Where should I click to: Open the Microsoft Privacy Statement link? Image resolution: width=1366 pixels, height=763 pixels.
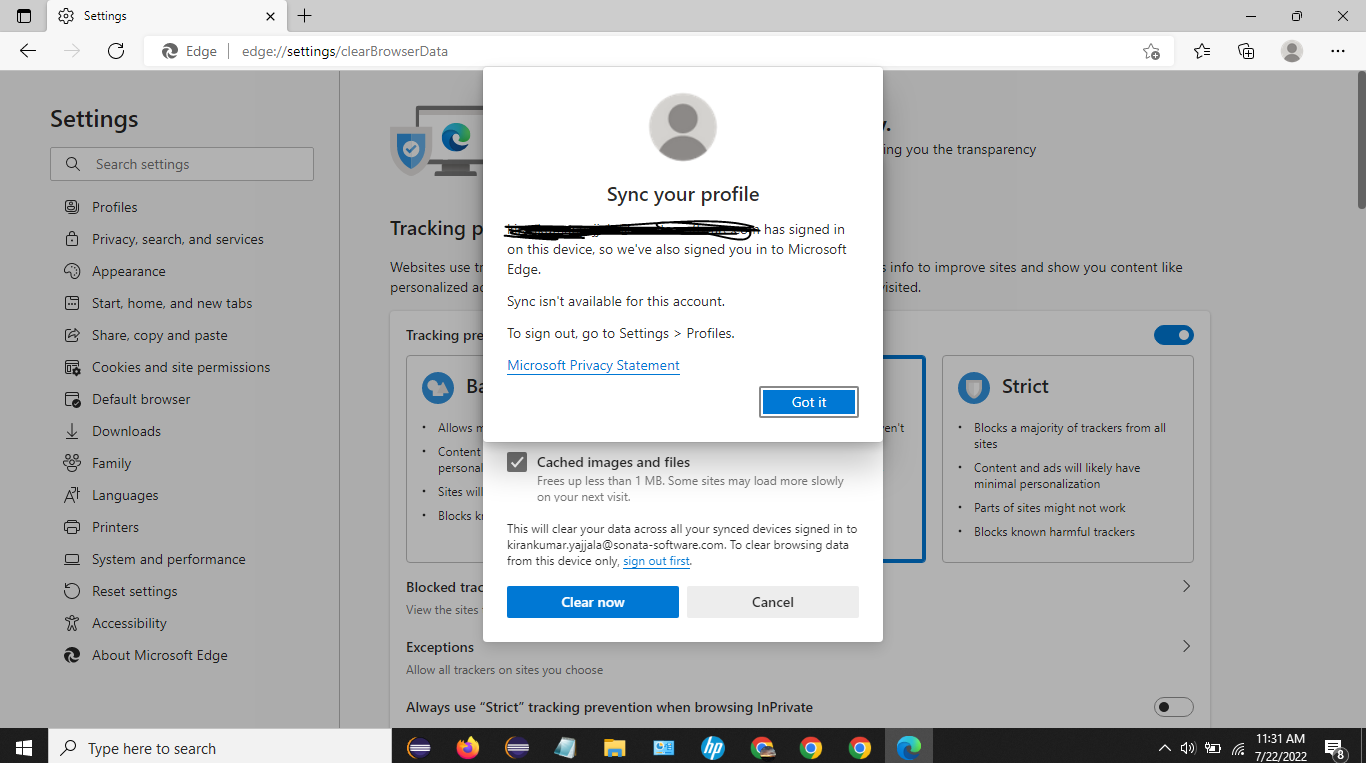coord(593,366)
